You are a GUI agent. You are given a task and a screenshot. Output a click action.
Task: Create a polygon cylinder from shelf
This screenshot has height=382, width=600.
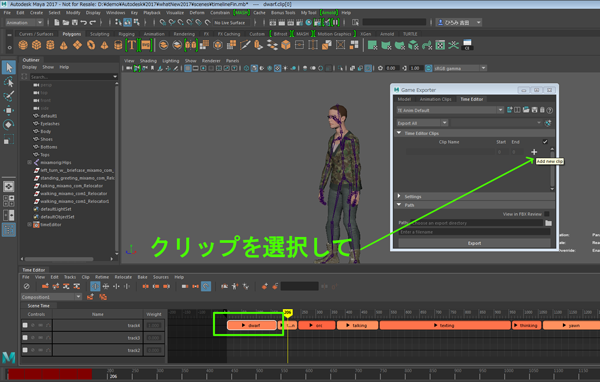point(50,45)
